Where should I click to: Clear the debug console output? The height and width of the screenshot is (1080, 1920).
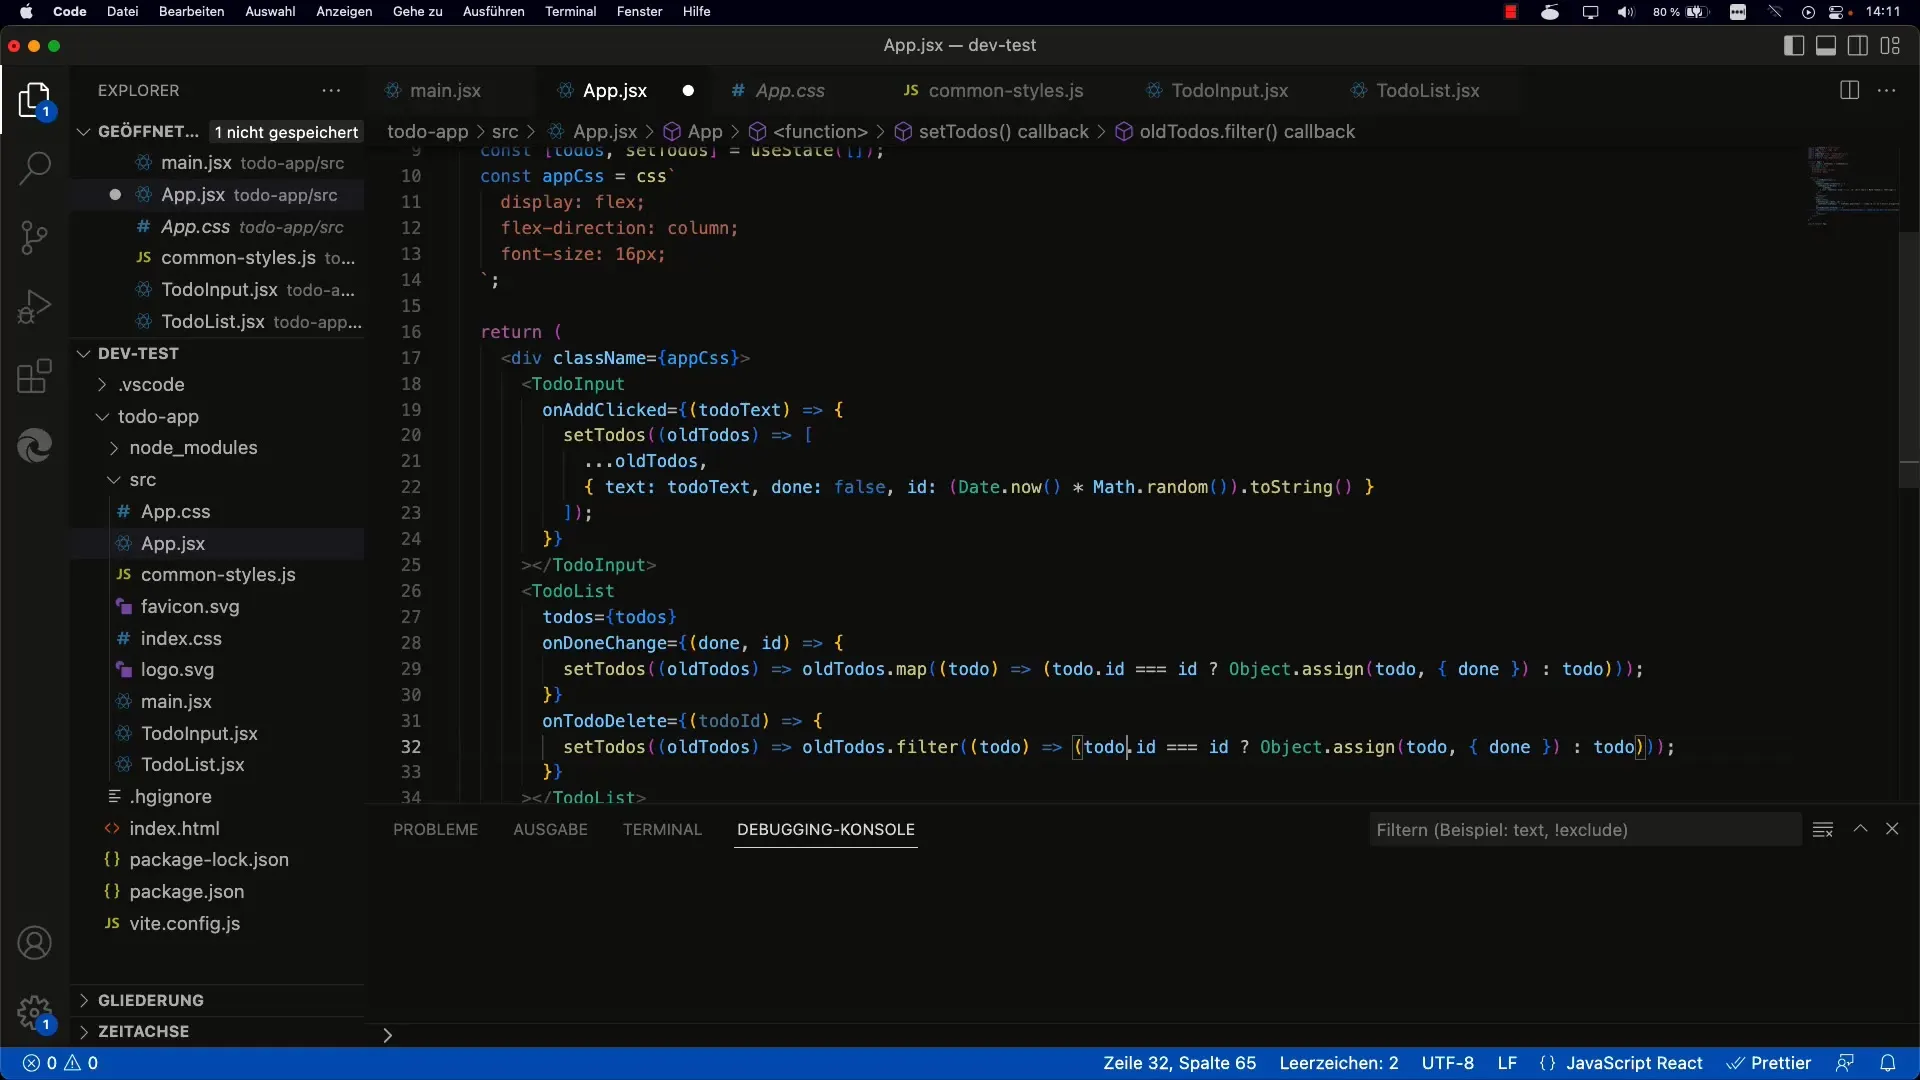pos(1823,829)
